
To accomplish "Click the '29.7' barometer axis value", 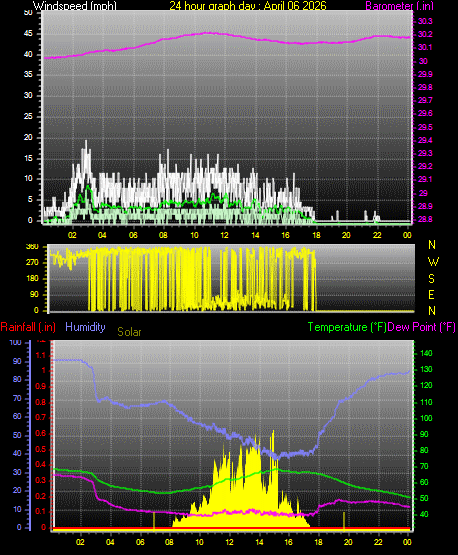I will [x=425, y=101].
